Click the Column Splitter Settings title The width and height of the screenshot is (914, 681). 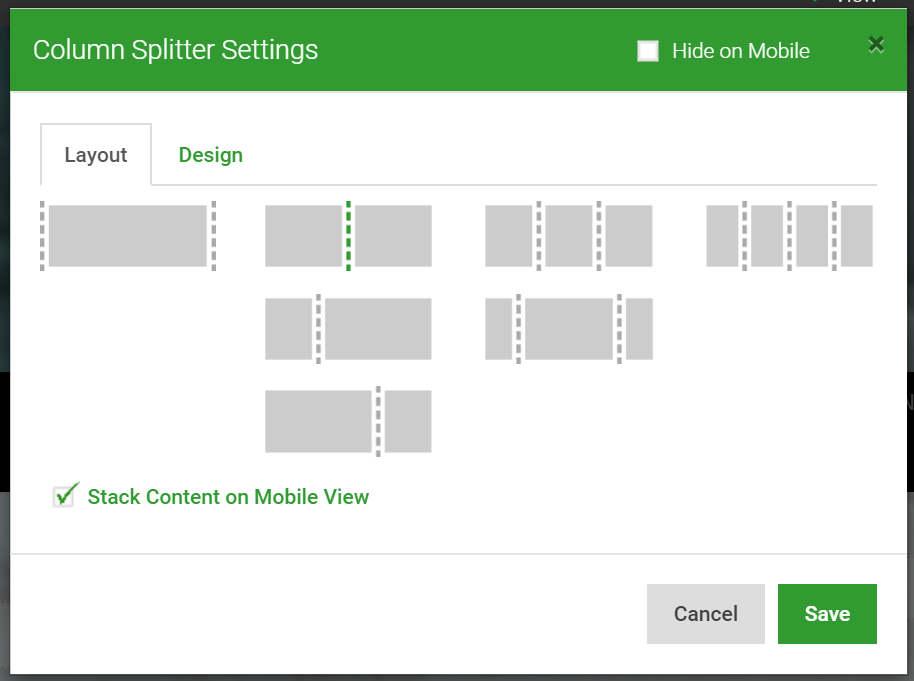pos(175,49)
